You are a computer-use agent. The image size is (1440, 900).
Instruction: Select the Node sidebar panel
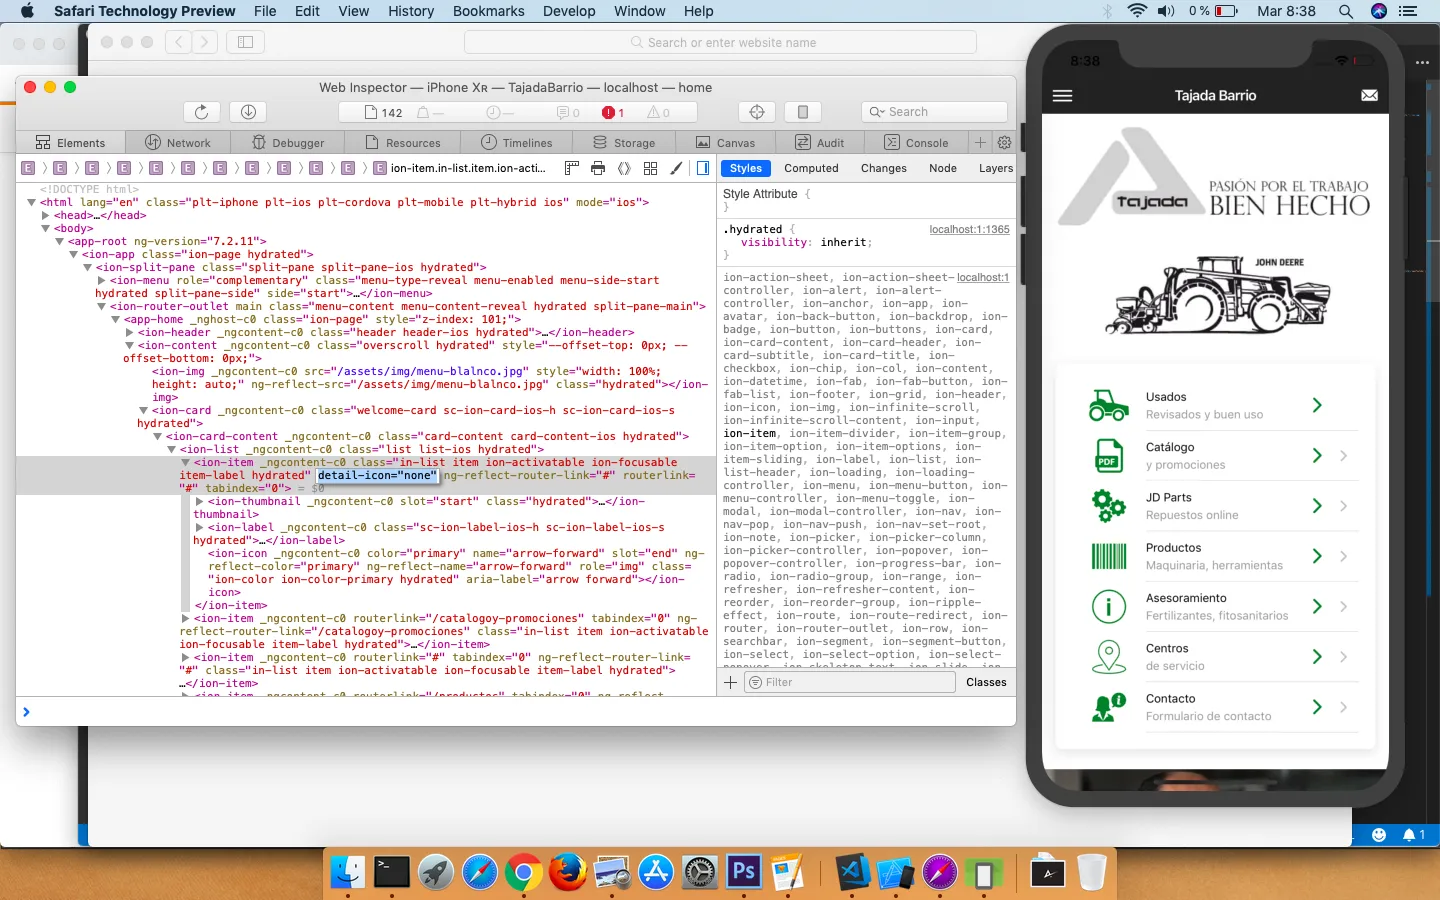(x=943, y=168)
